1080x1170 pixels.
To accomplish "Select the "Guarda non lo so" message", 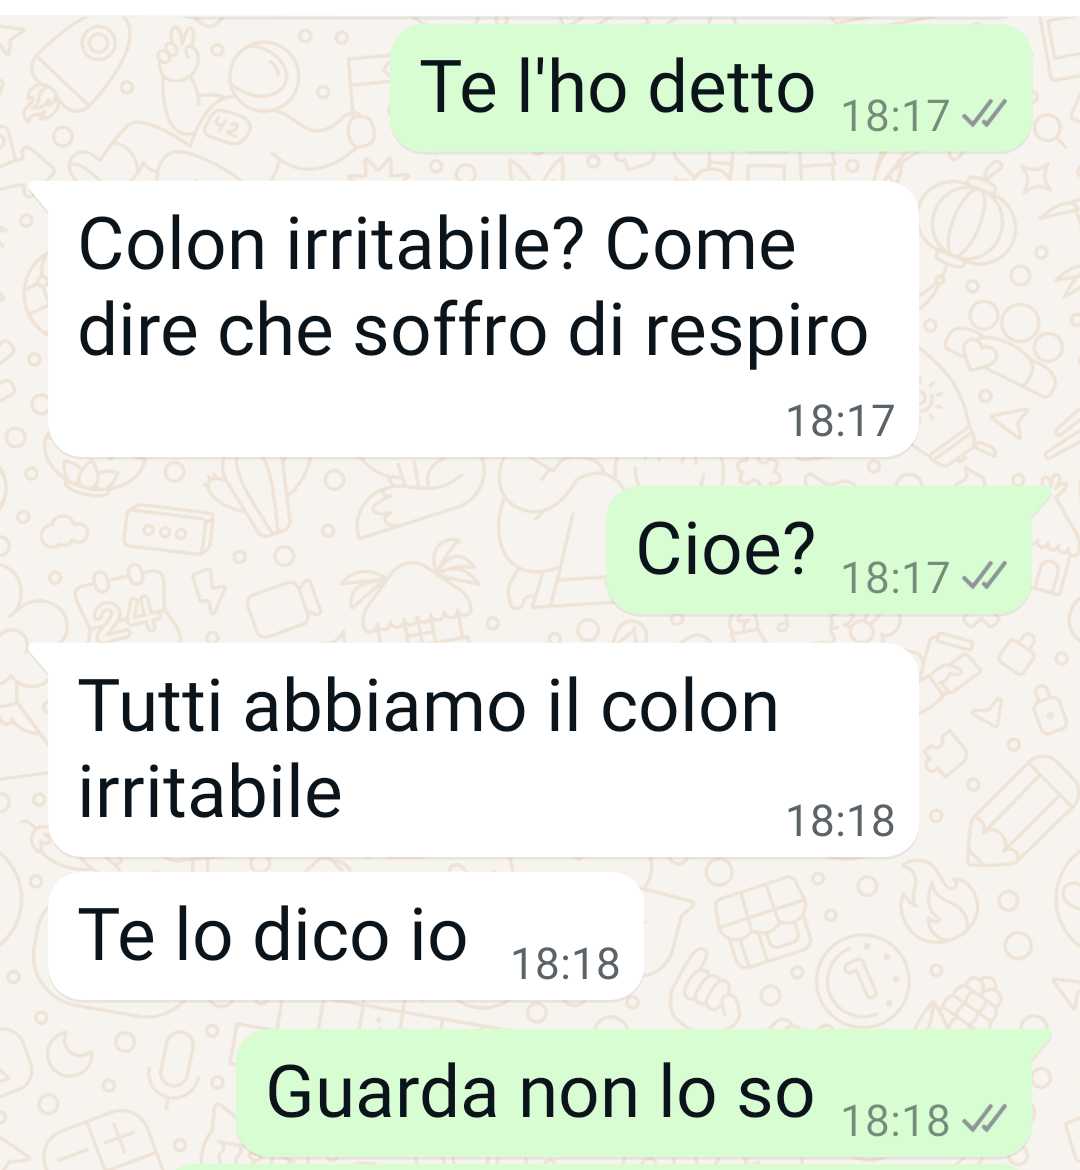I will (x=634, y=1094).
